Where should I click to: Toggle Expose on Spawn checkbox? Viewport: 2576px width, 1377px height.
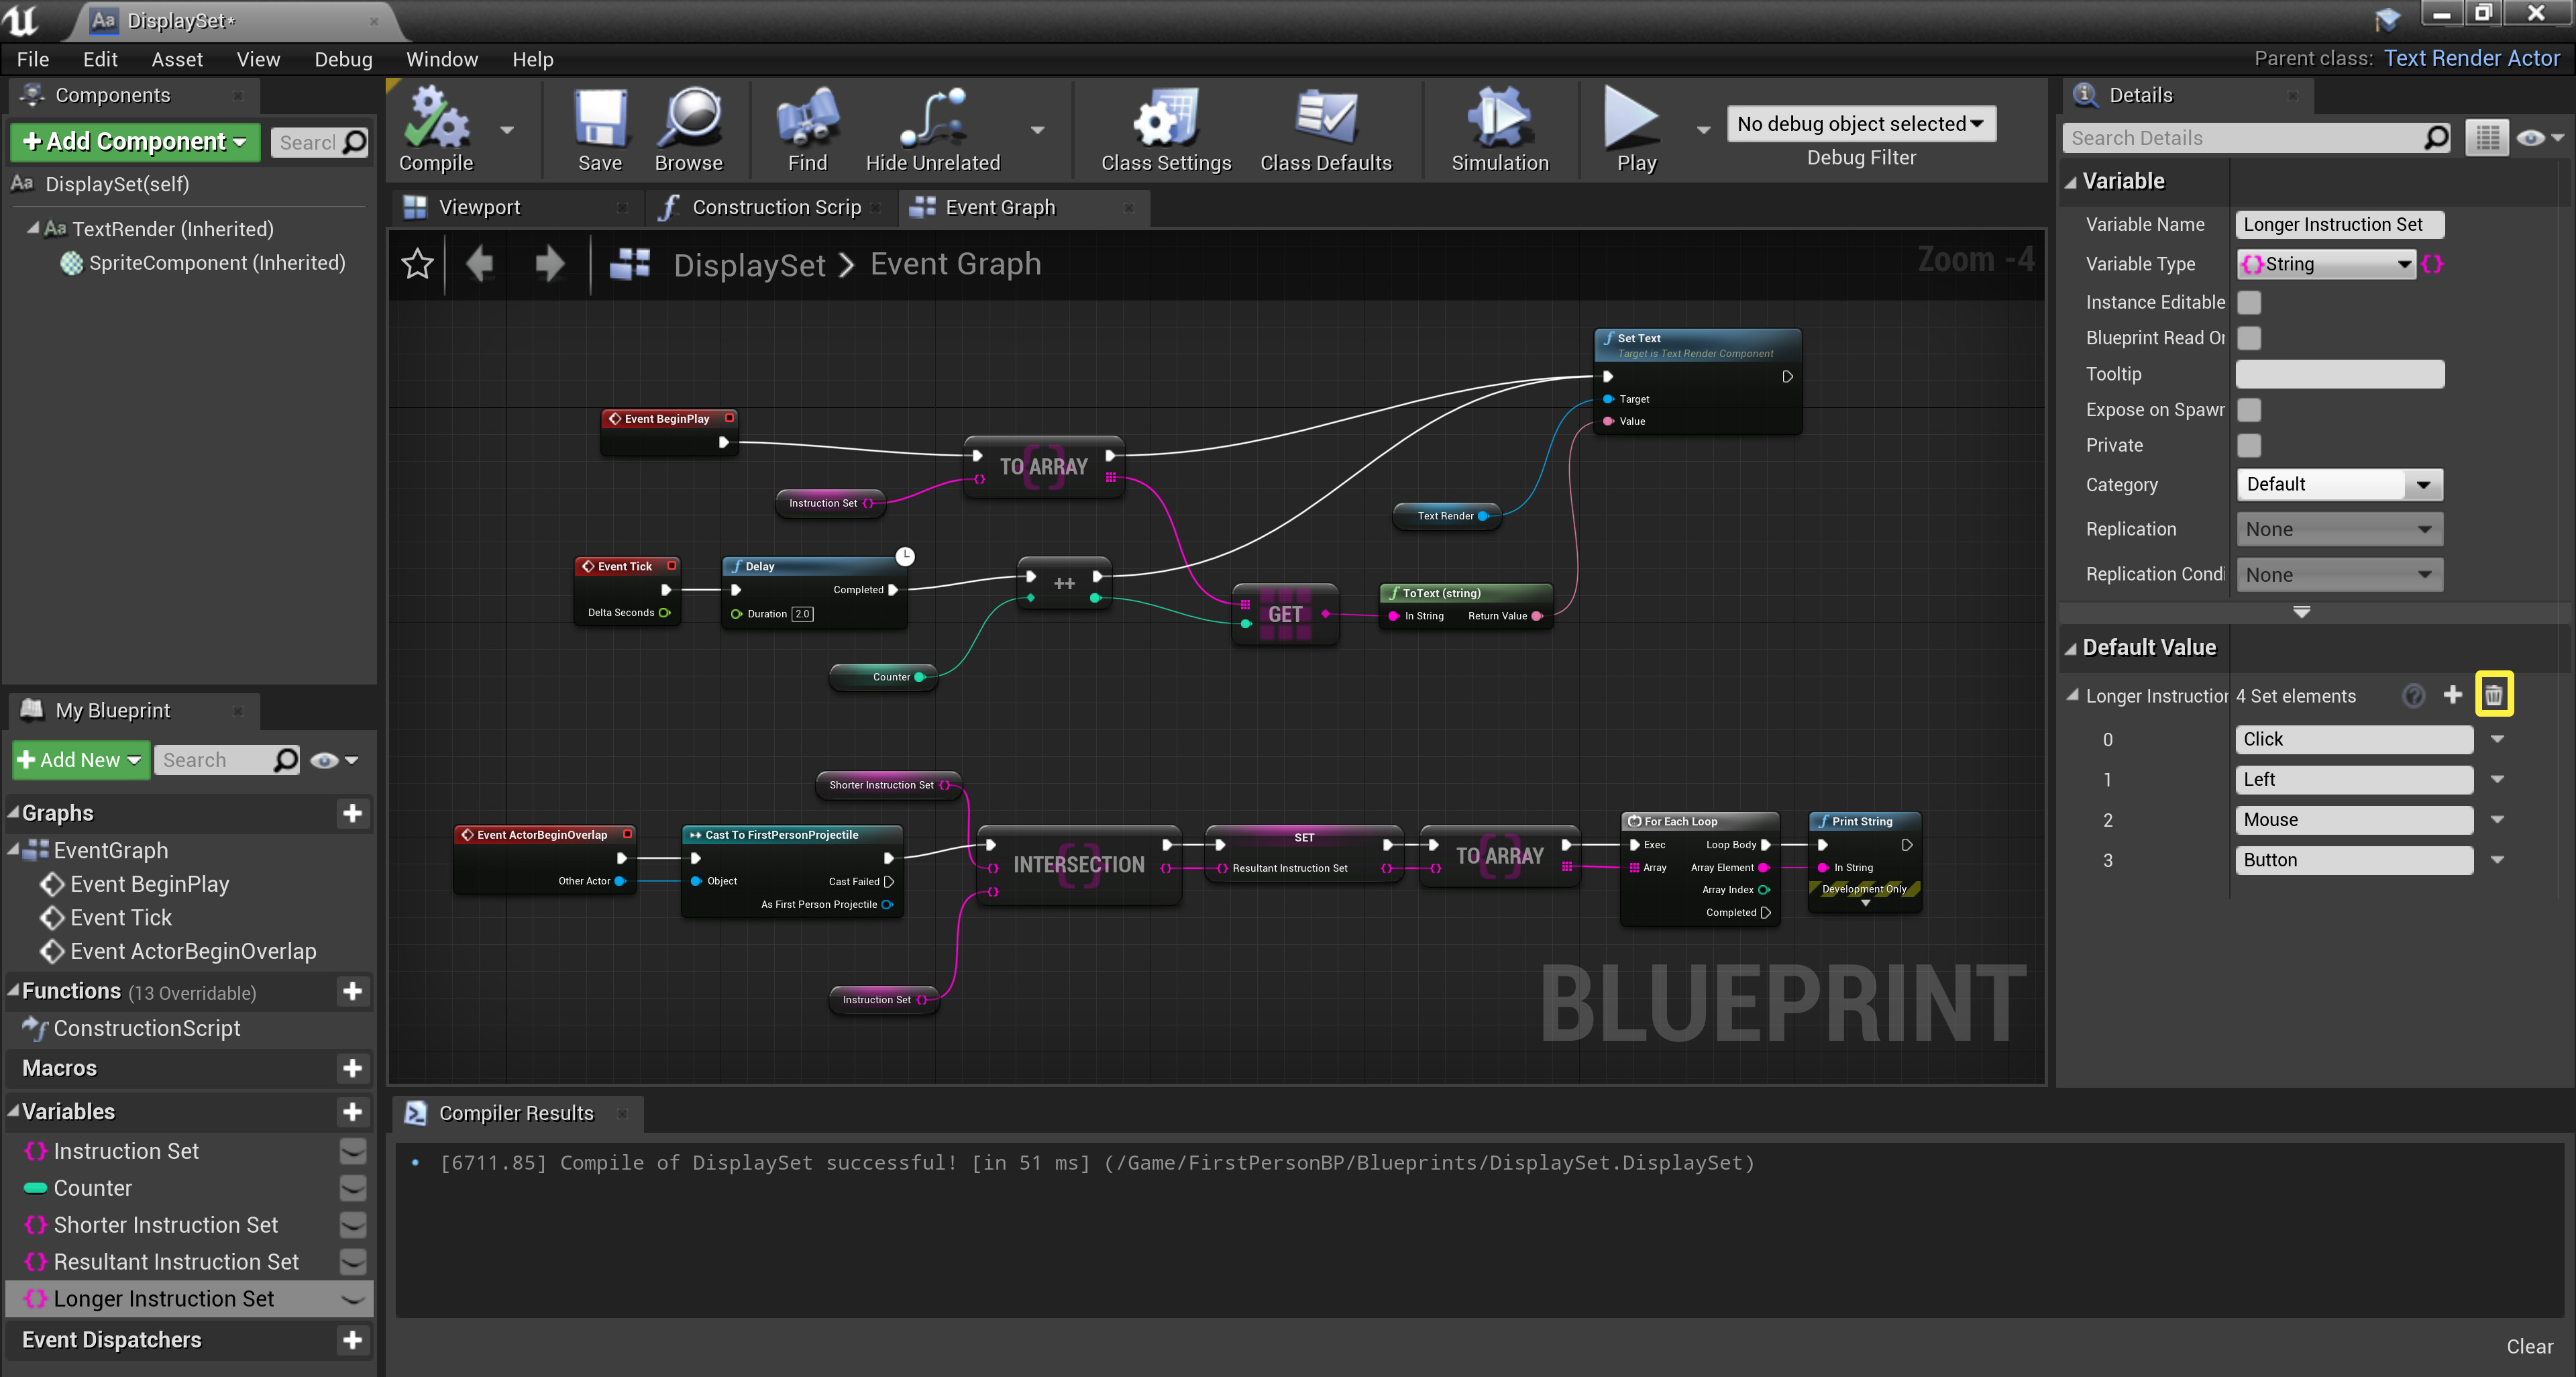click(x=2249, y=409)
